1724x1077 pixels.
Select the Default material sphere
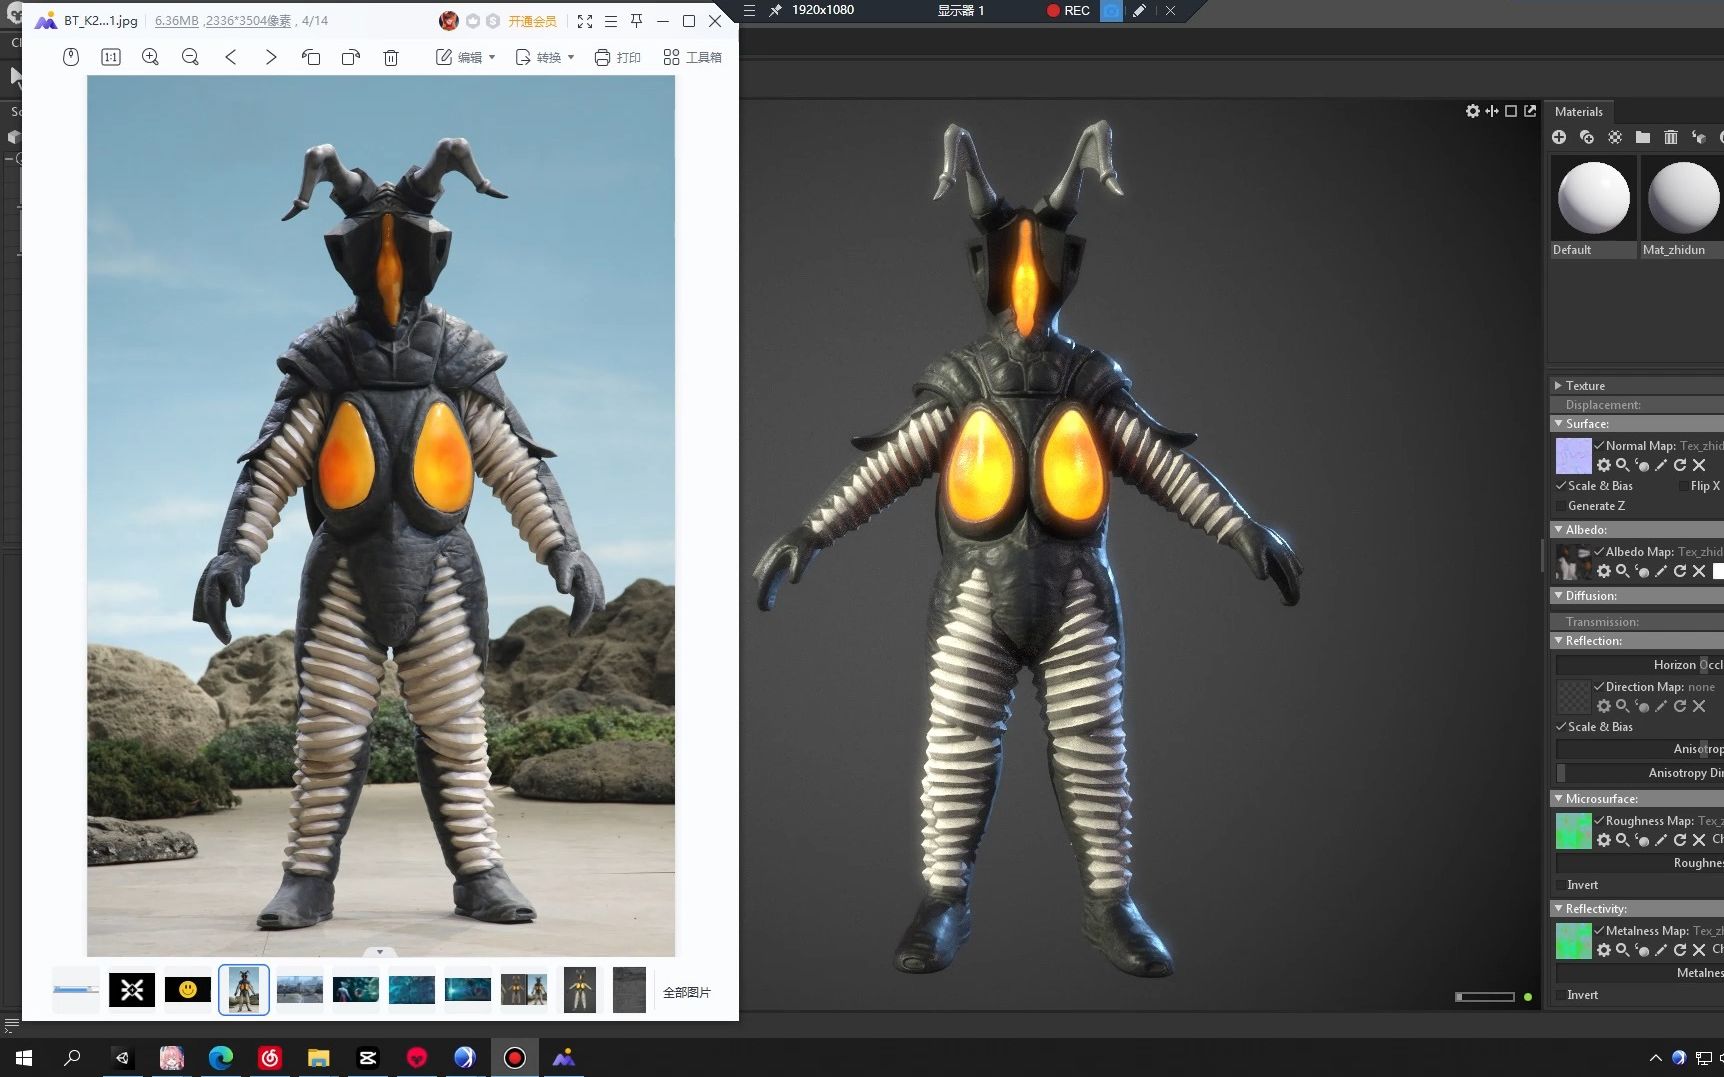pos(1594,198)
